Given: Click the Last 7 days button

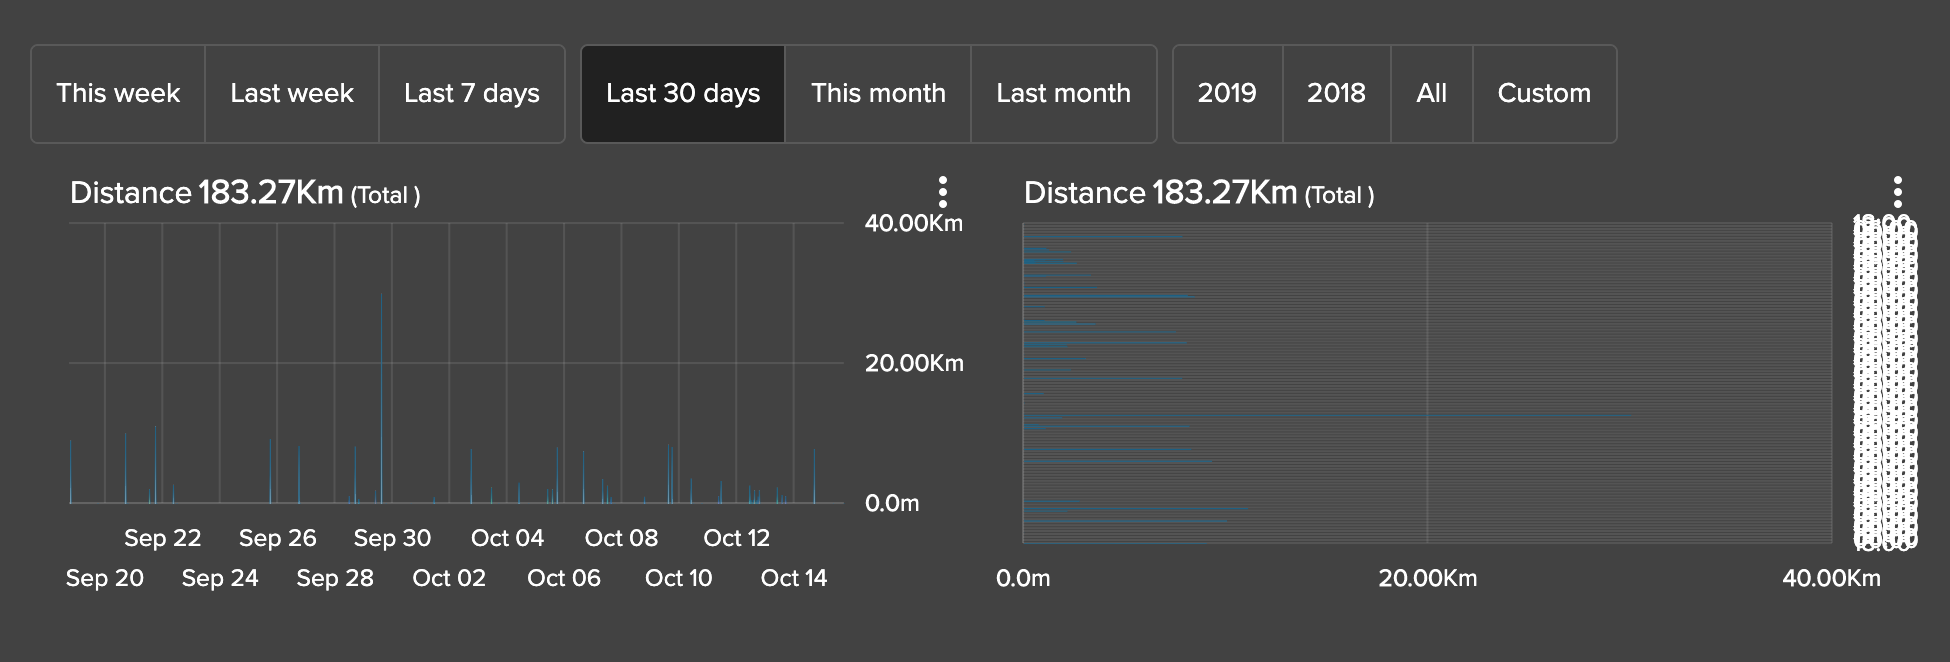Looking at the screenshot, I should 472,93.
